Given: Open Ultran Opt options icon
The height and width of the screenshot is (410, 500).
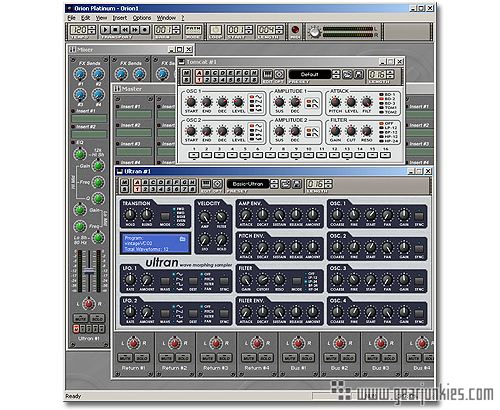Looking at the screenshot, I should (217, 184).
